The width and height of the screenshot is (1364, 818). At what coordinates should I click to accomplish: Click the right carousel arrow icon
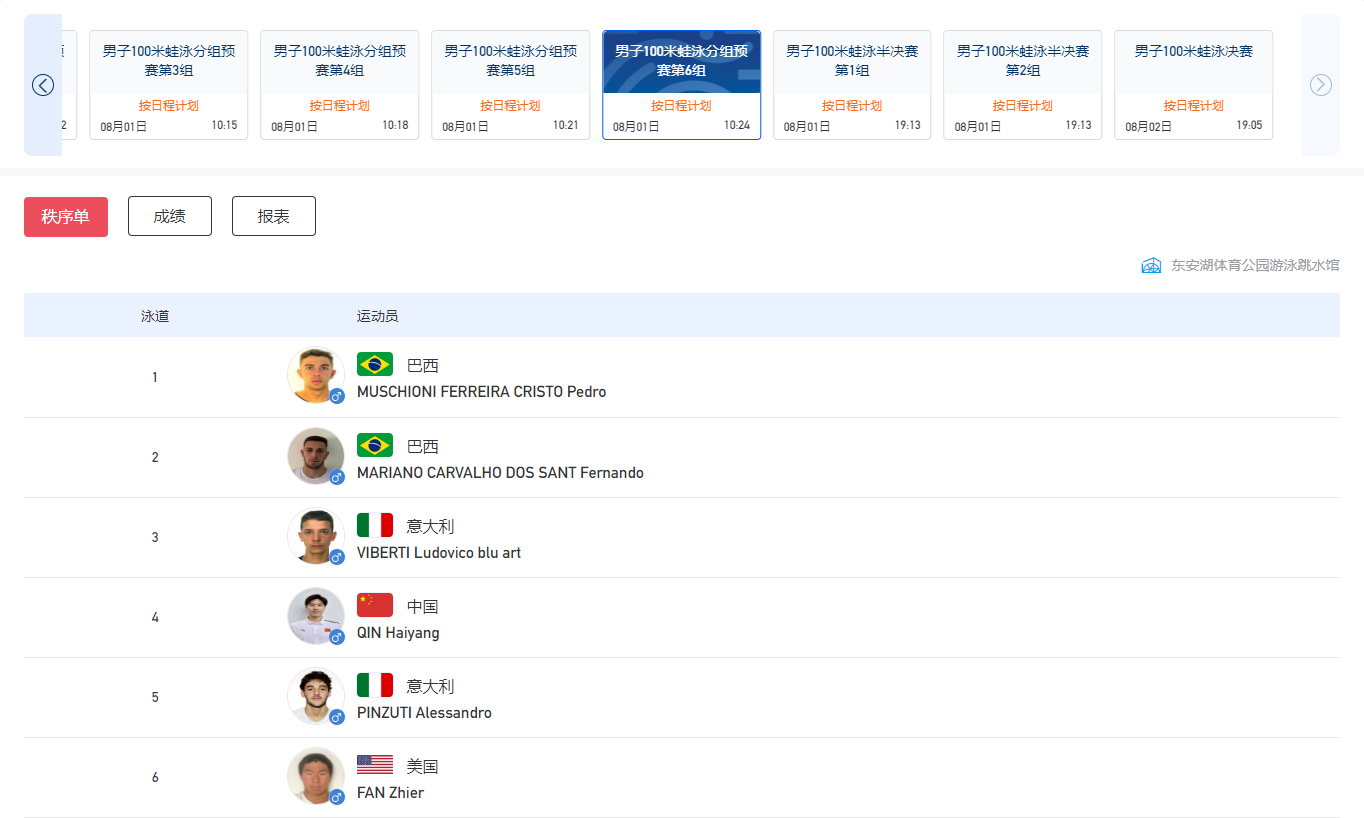[1321, 85]
